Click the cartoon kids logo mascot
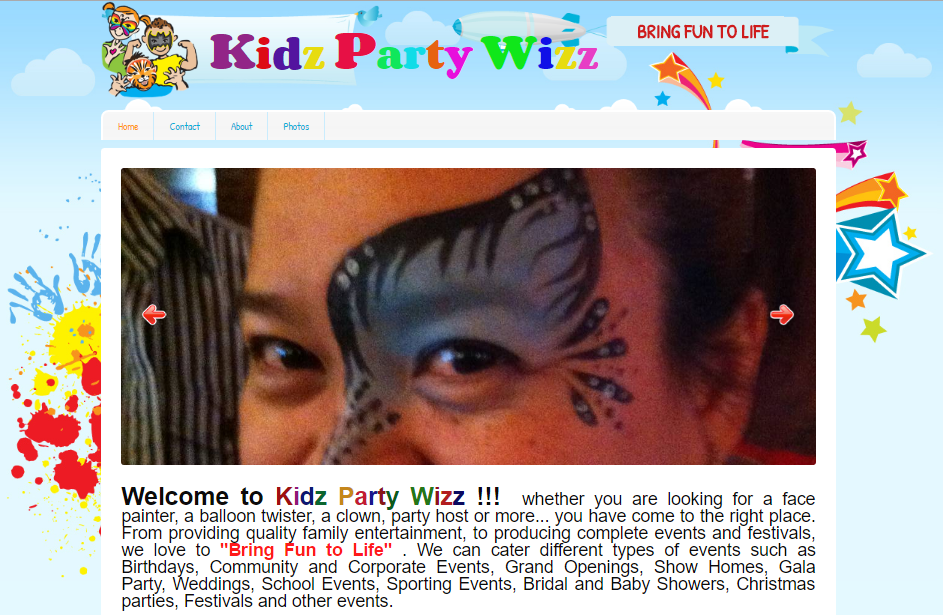 [x=150, y=50]
